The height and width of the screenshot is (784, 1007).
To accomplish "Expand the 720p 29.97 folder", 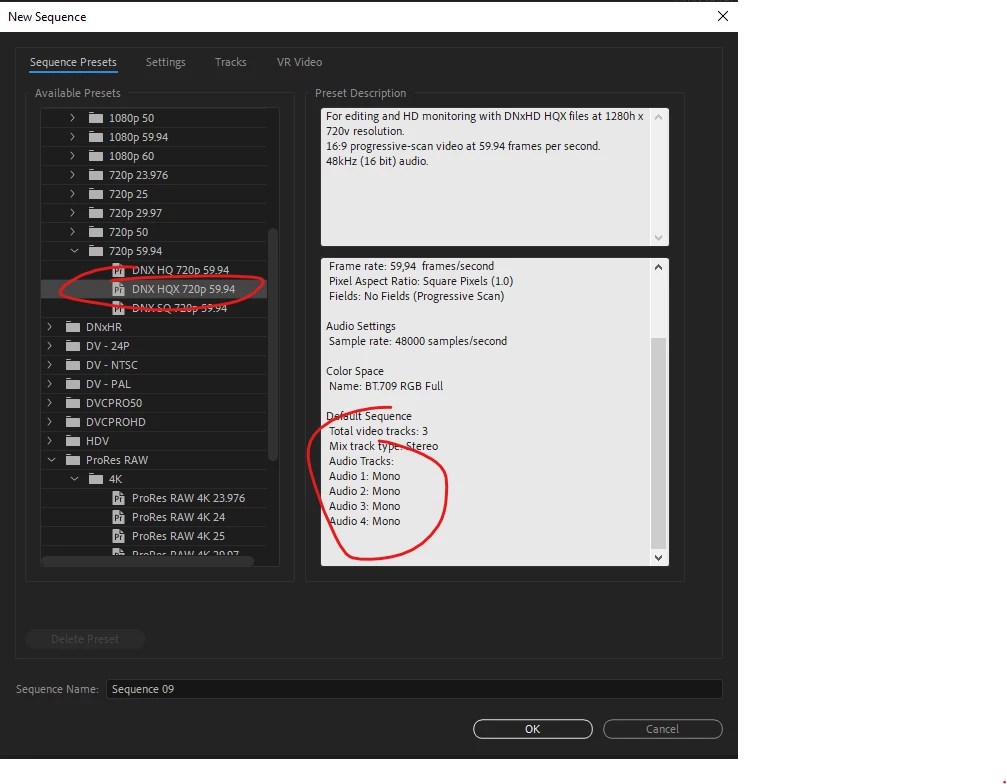I will pyautogui.click(x=73, y=213).
